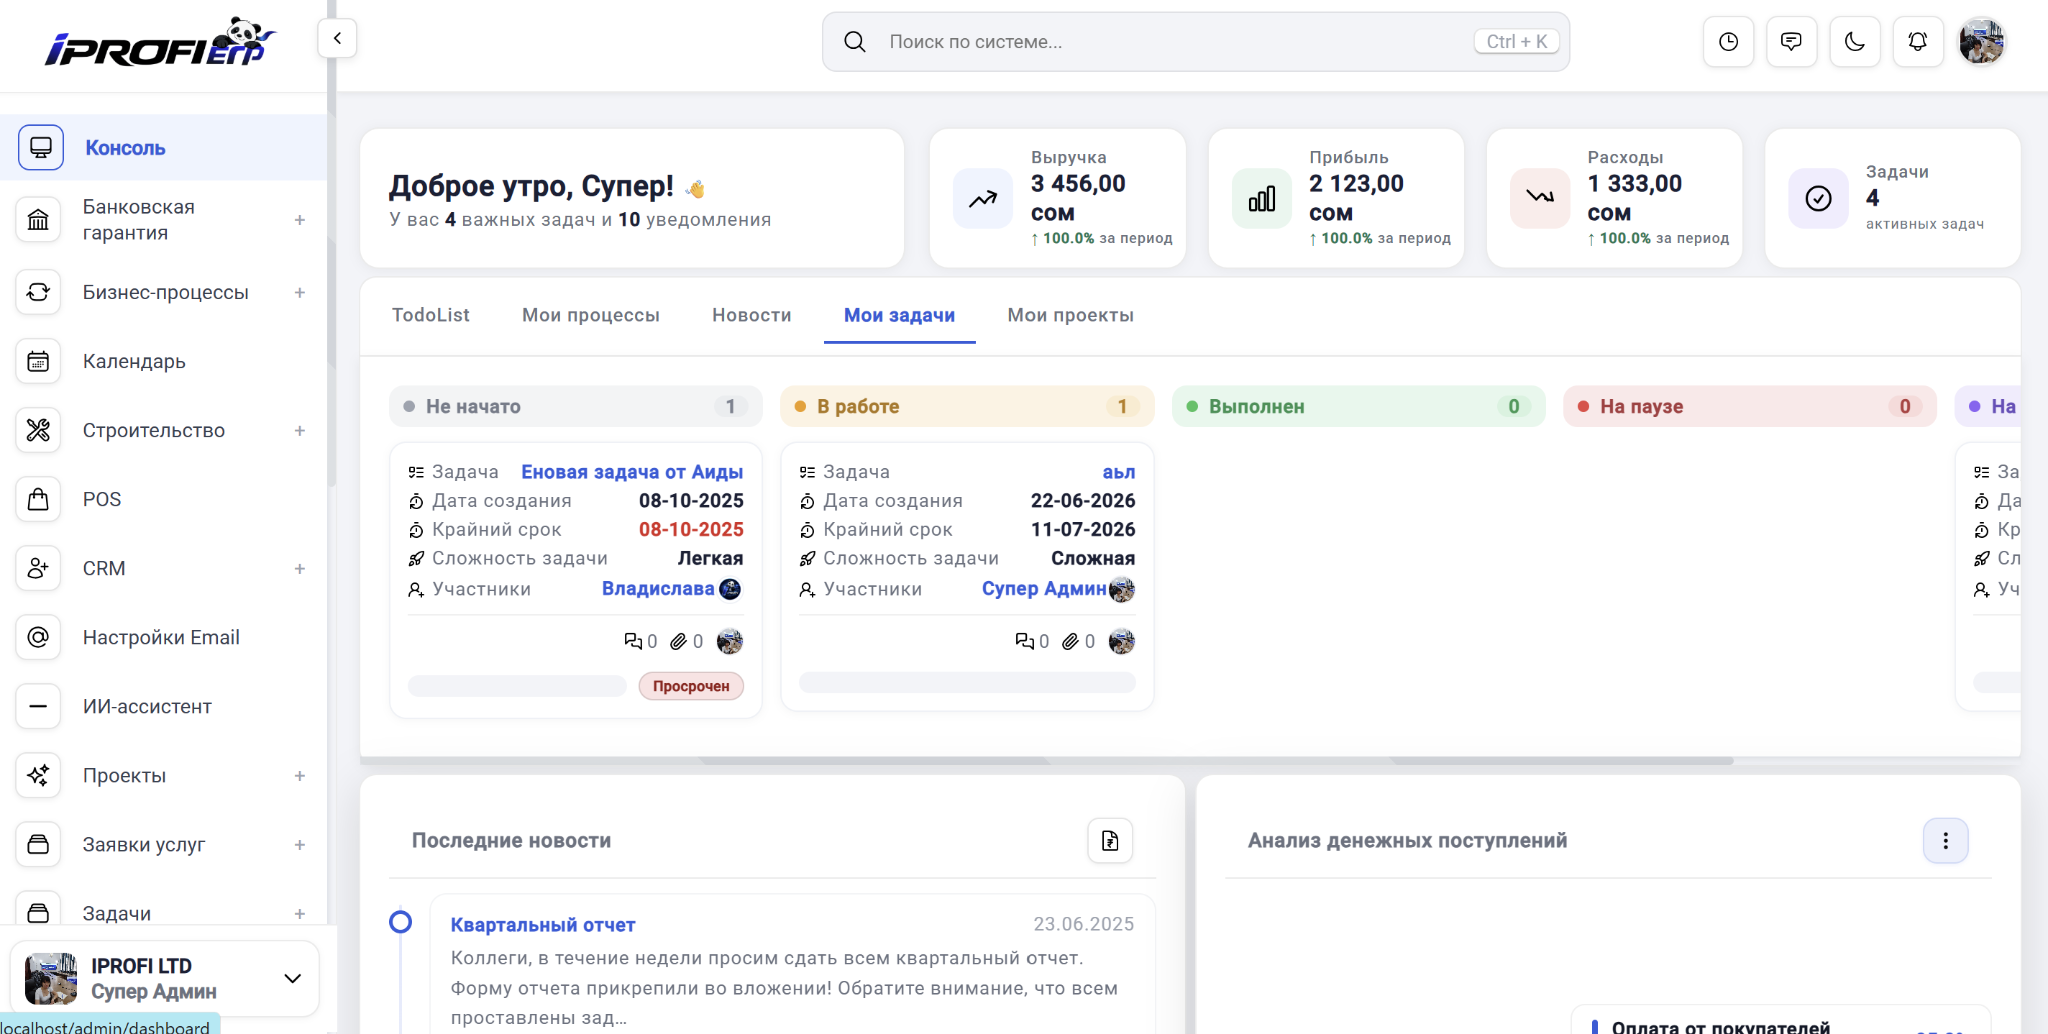Switch to the Новости tab
2048x1034 pixels.
point(752,315)
